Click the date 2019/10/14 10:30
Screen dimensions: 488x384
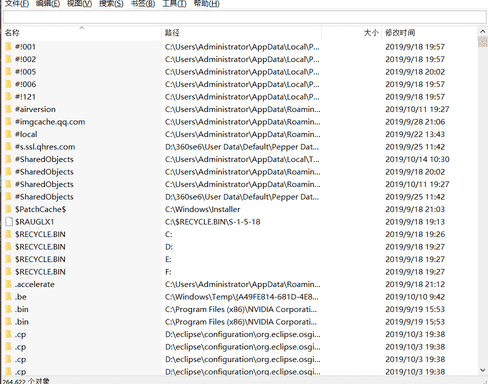click(x=417, y=159)
